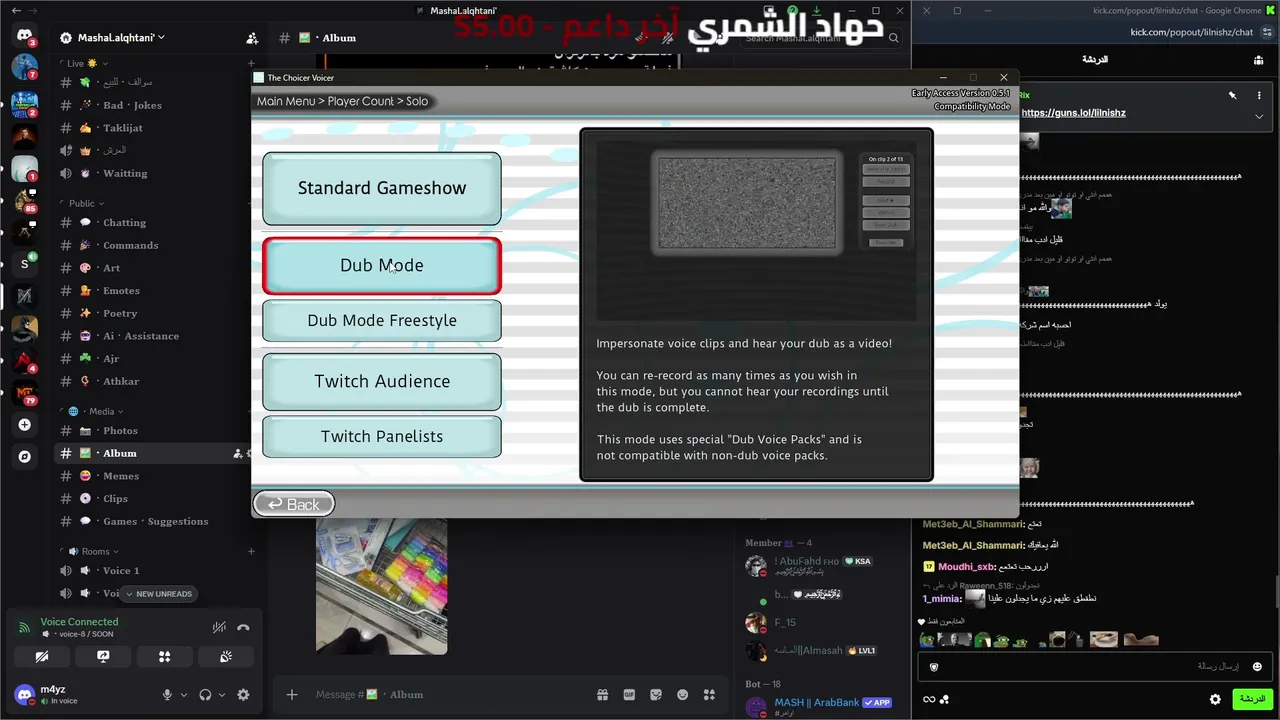The image size is (1280, 720).
Task: Choose the Dub Mode option
Action: [x=382, y=265]
